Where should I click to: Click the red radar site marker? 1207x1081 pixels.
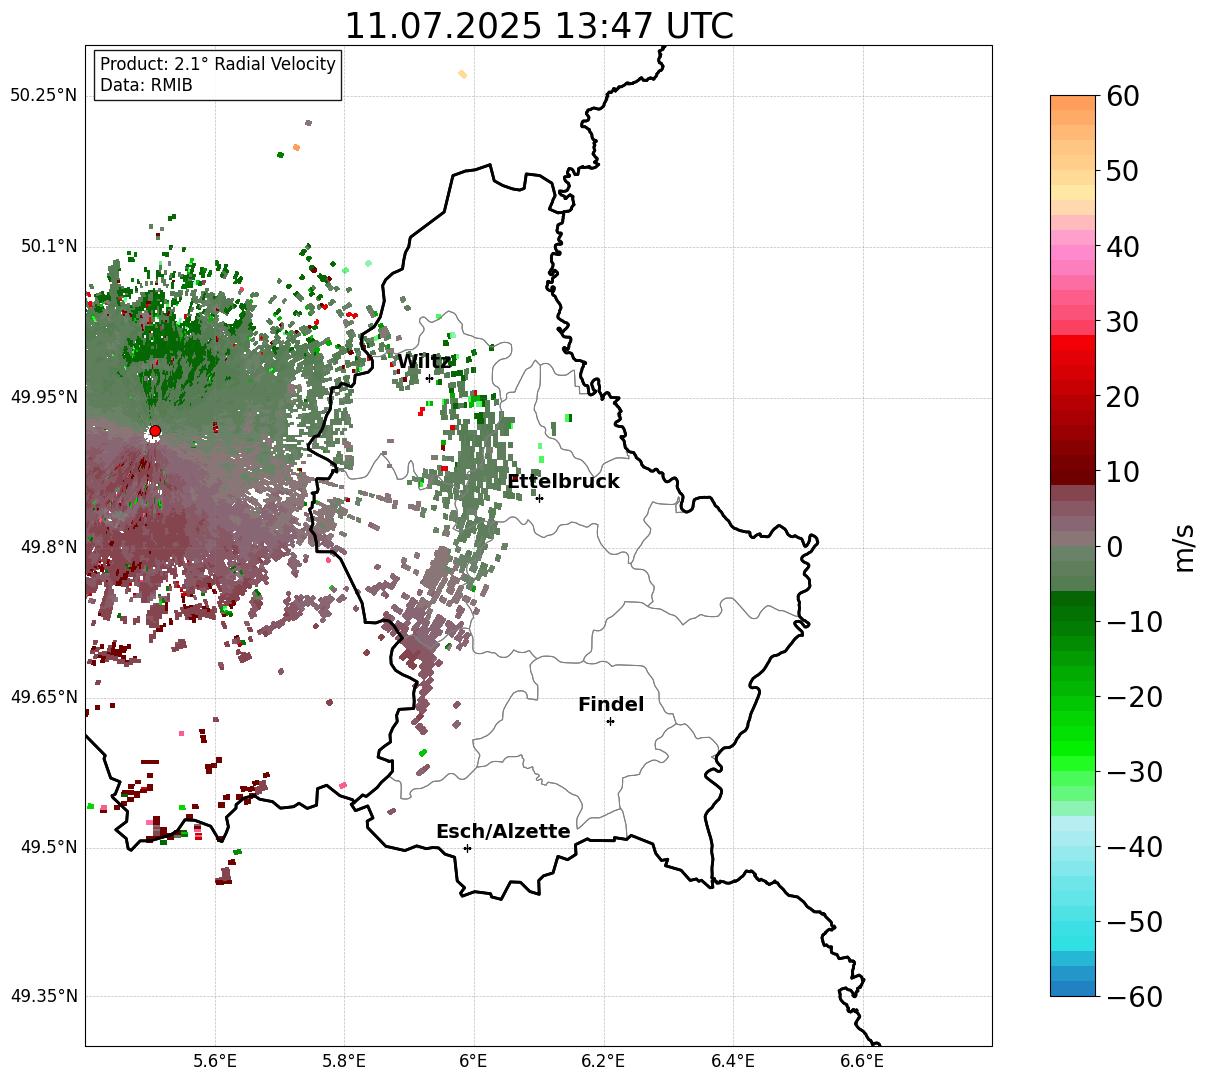point(155,431)
